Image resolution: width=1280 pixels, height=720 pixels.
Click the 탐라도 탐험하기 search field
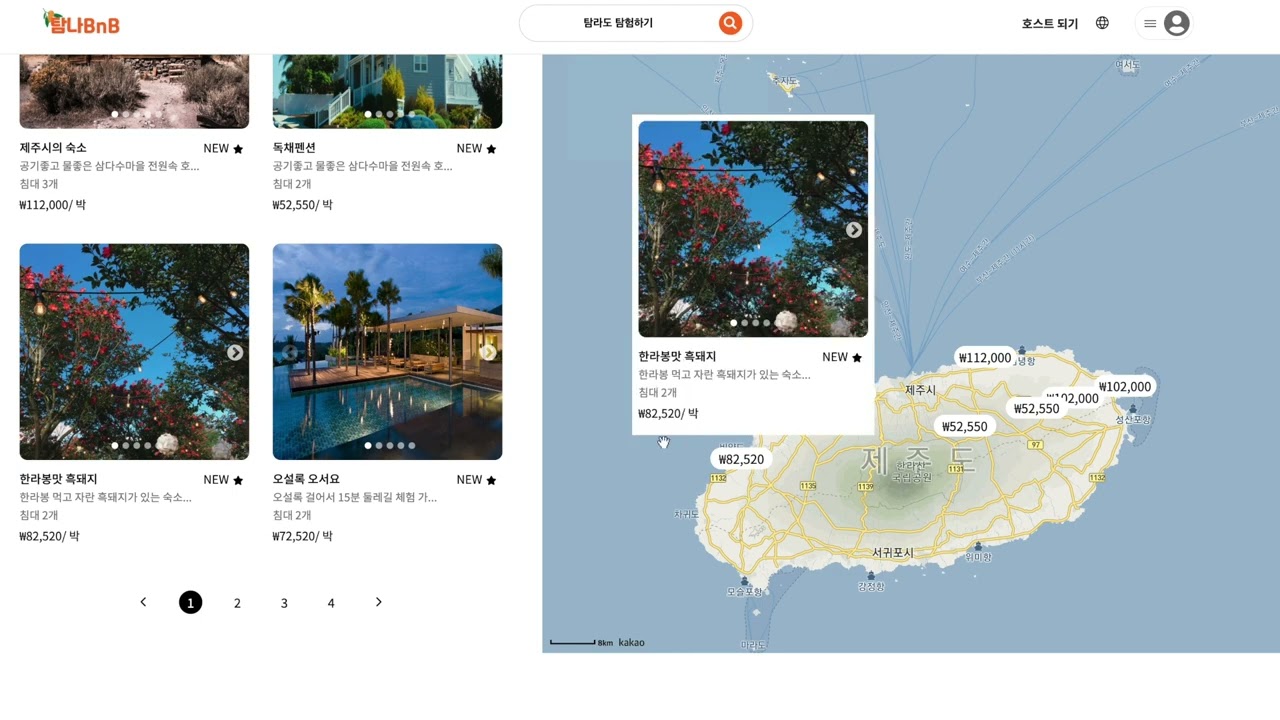click(618, 23)
